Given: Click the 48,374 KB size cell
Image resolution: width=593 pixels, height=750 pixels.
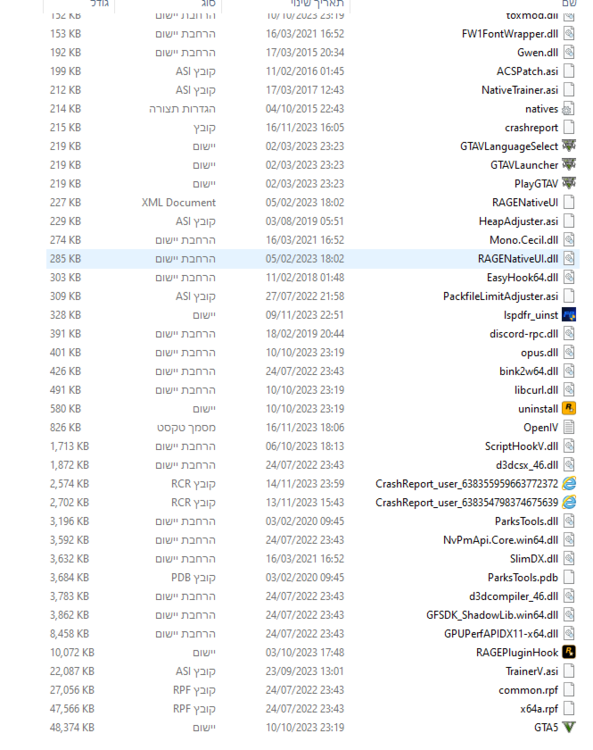Looking at the screenshot, I should [72, 728].
